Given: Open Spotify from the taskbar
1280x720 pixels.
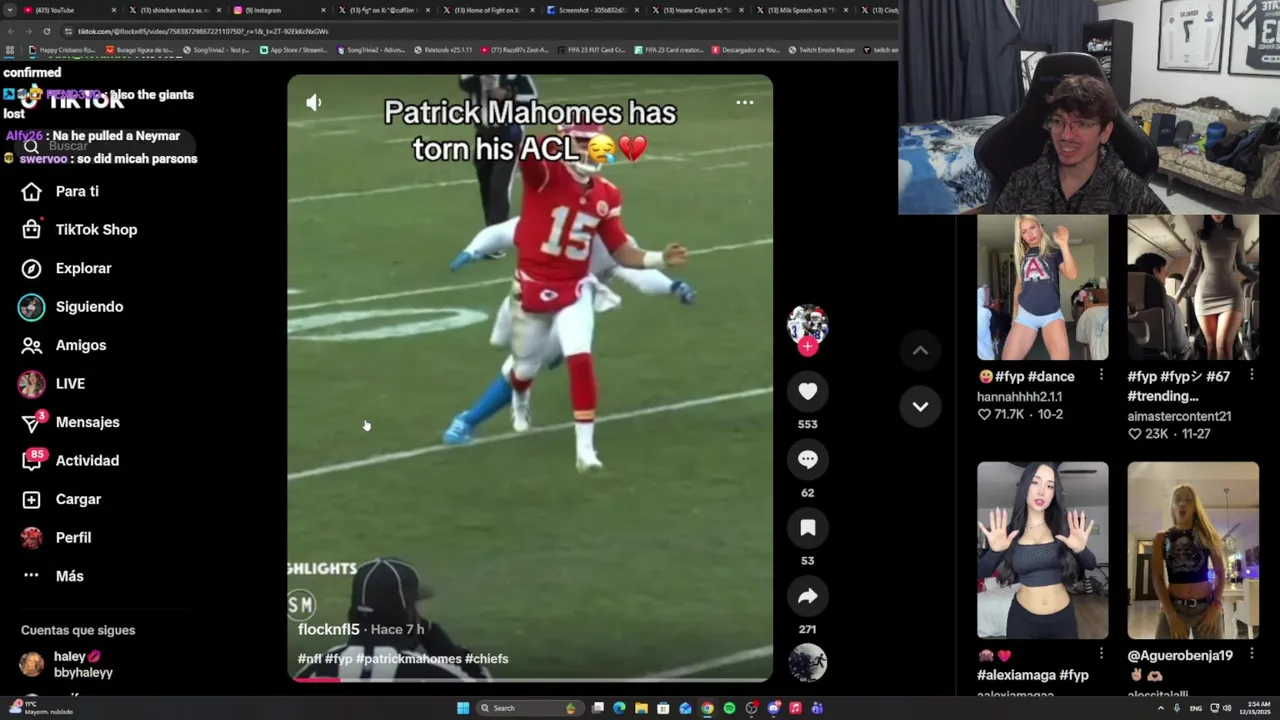Looking at the screenshot, I should (729, 708).
